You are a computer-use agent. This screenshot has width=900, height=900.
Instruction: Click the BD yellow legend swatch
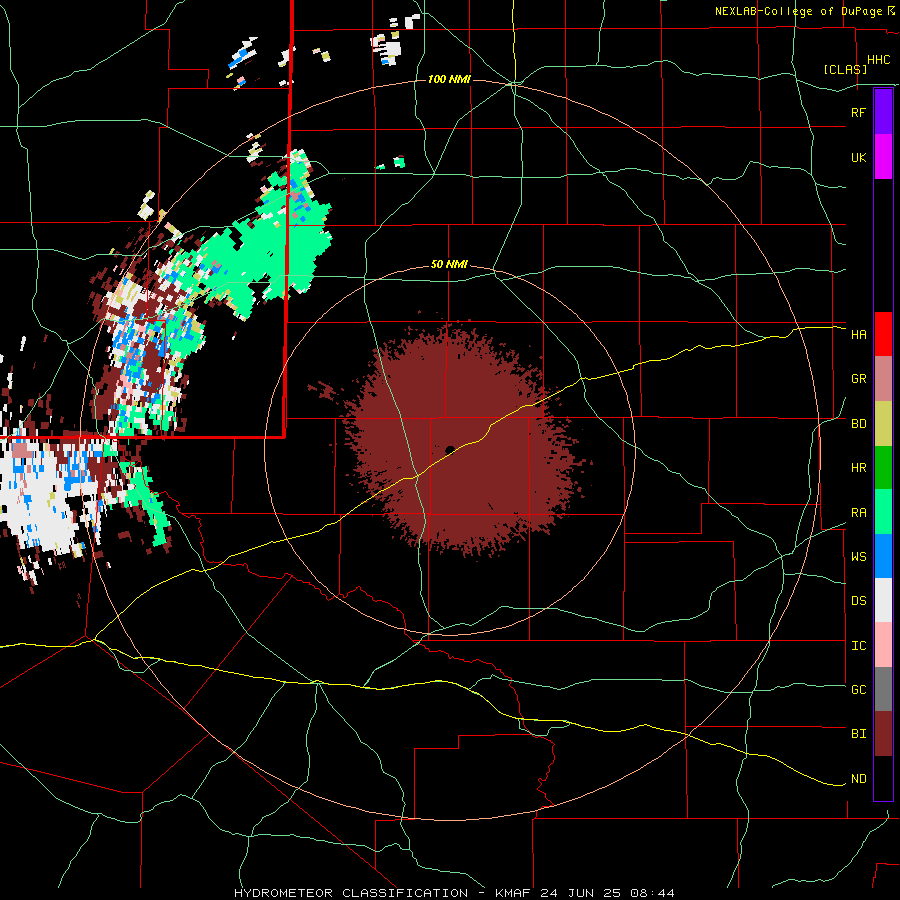[883, 424]
